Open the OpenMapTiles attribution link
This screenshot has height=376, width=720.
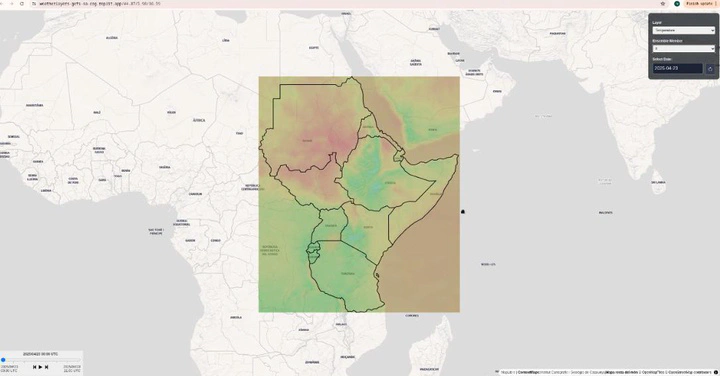pyautogui.click(x=652, y=372)
